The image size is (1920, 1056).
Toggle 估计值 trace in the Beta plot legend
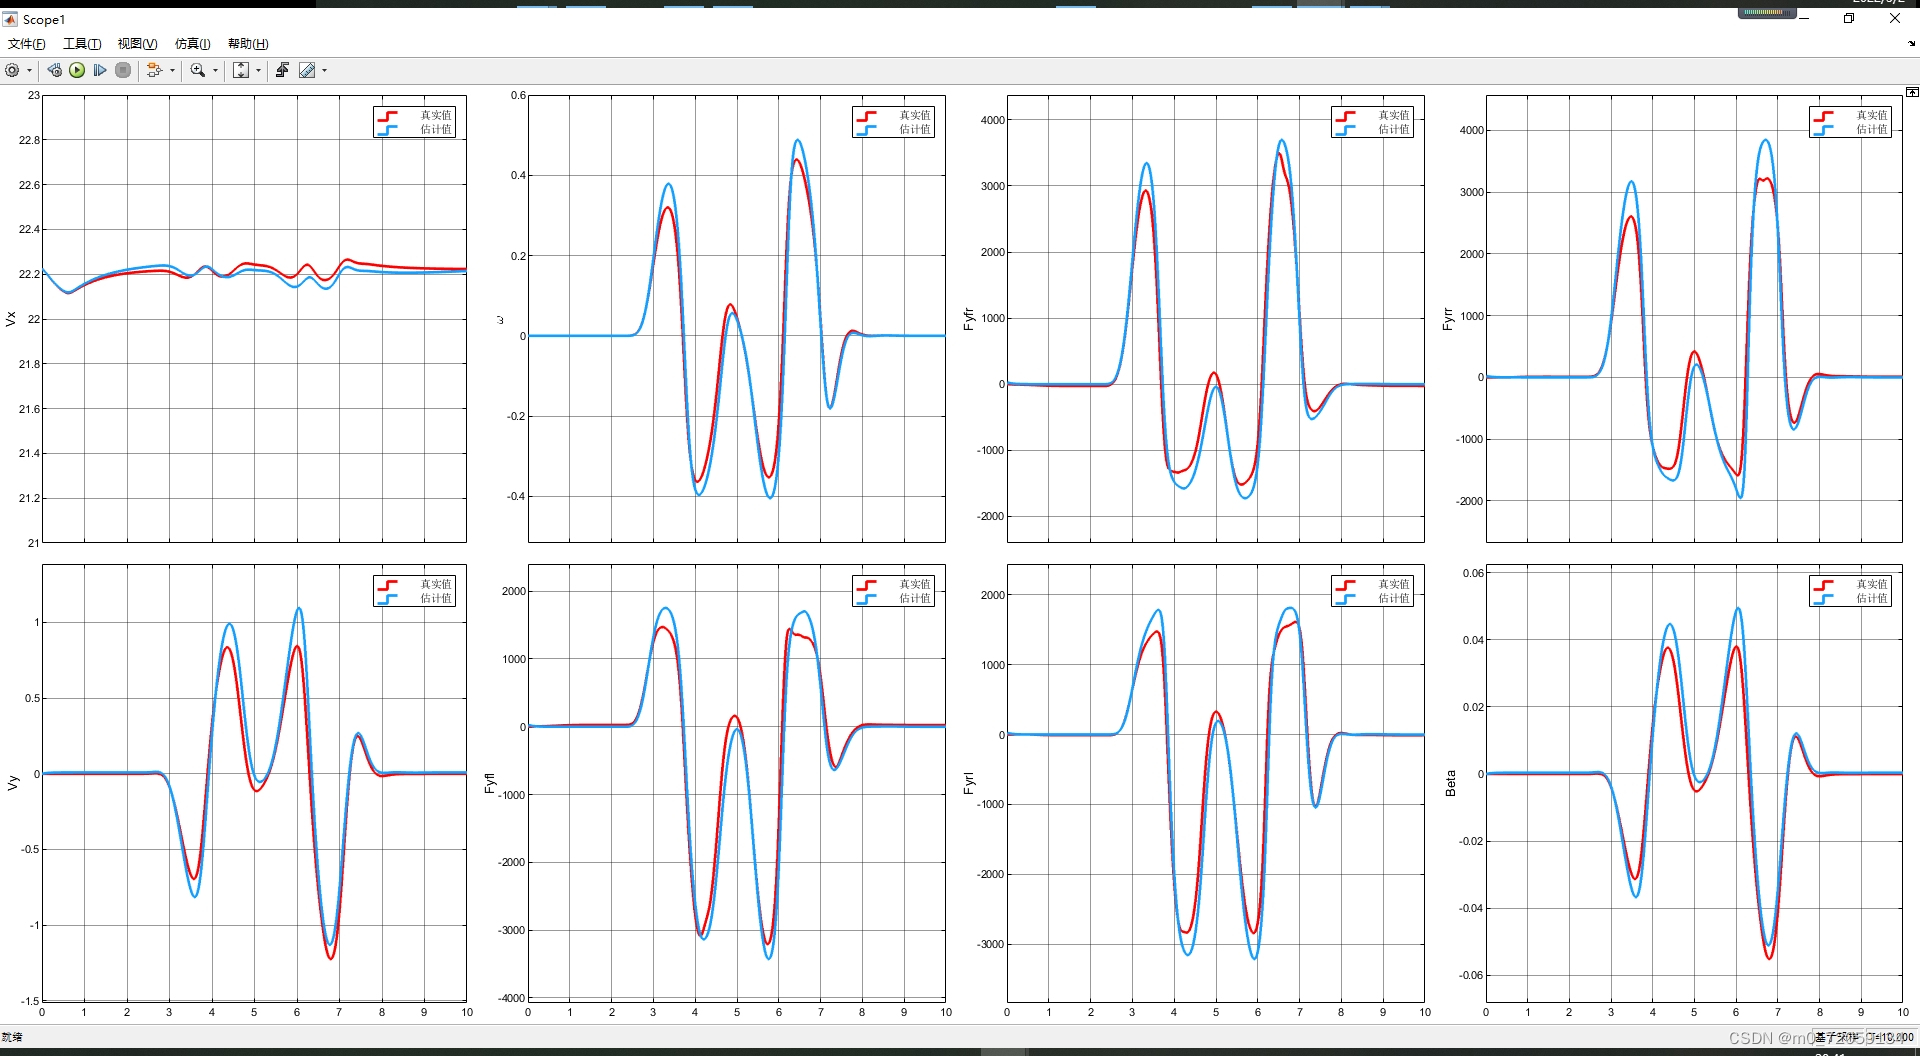click(x=1871, y=598)
